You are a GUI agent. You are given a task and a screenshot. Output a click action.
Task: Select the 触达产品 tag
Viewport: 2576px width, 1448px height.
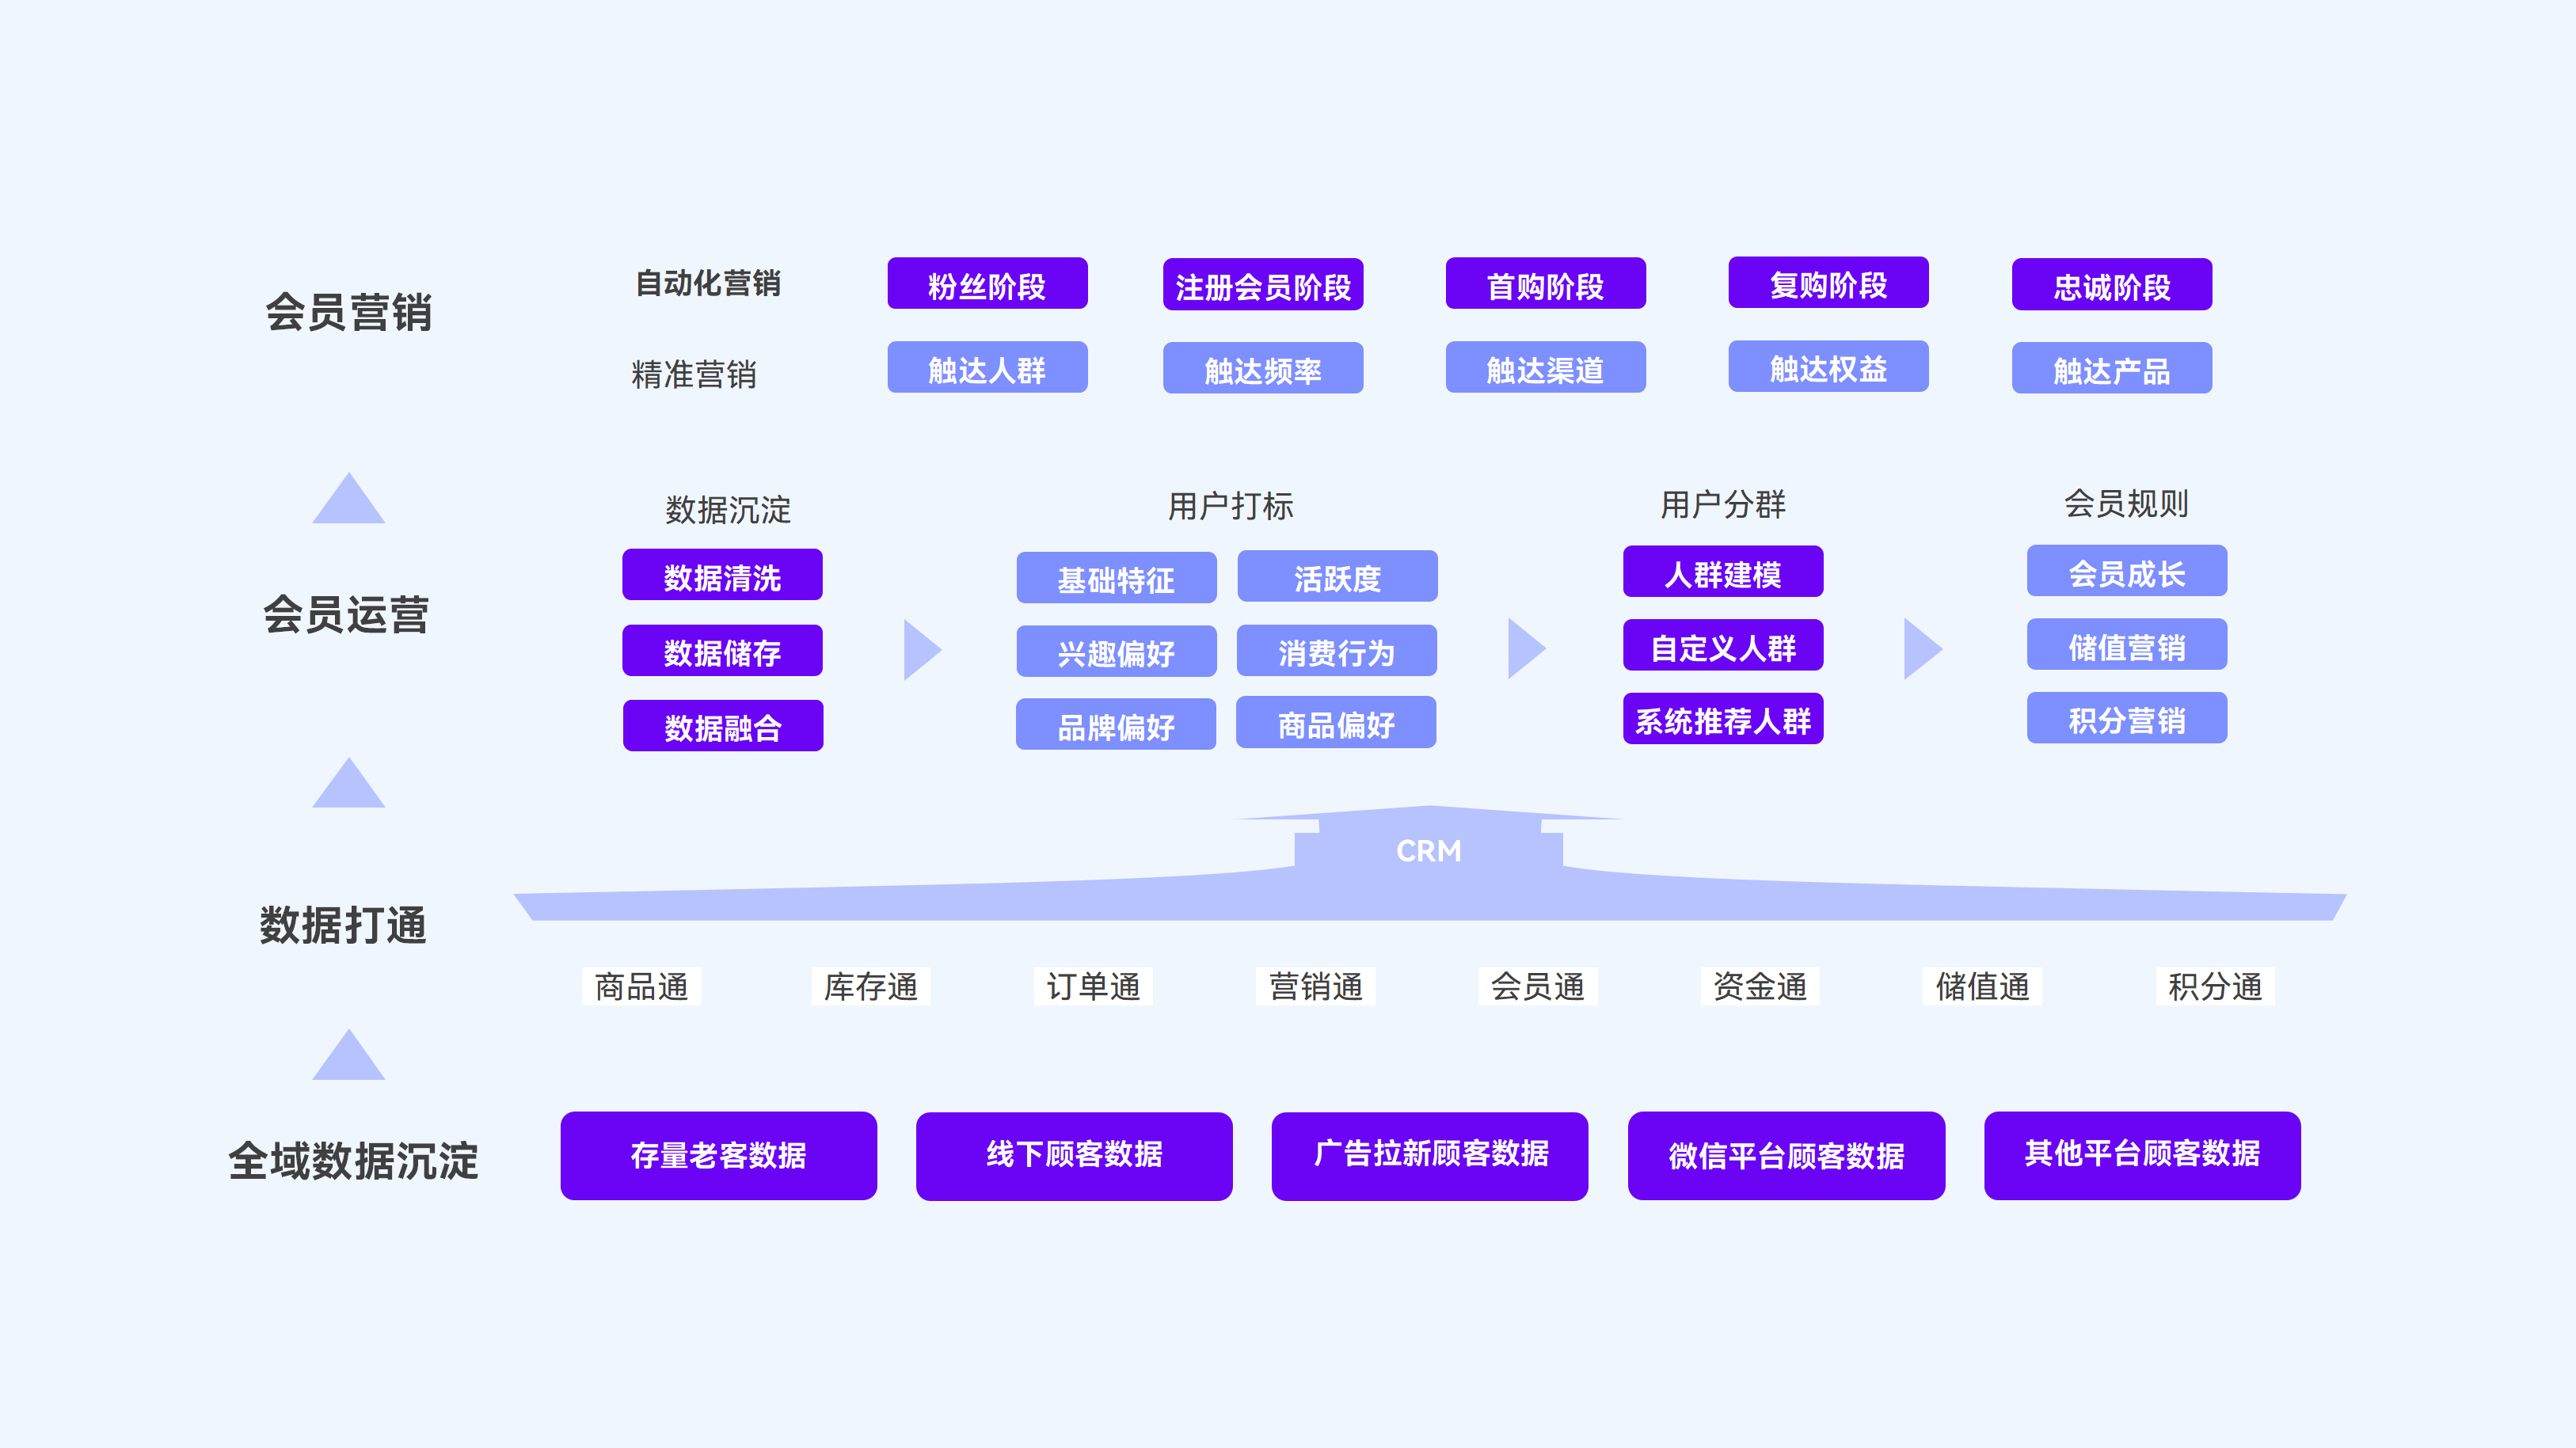[2112, 369]
